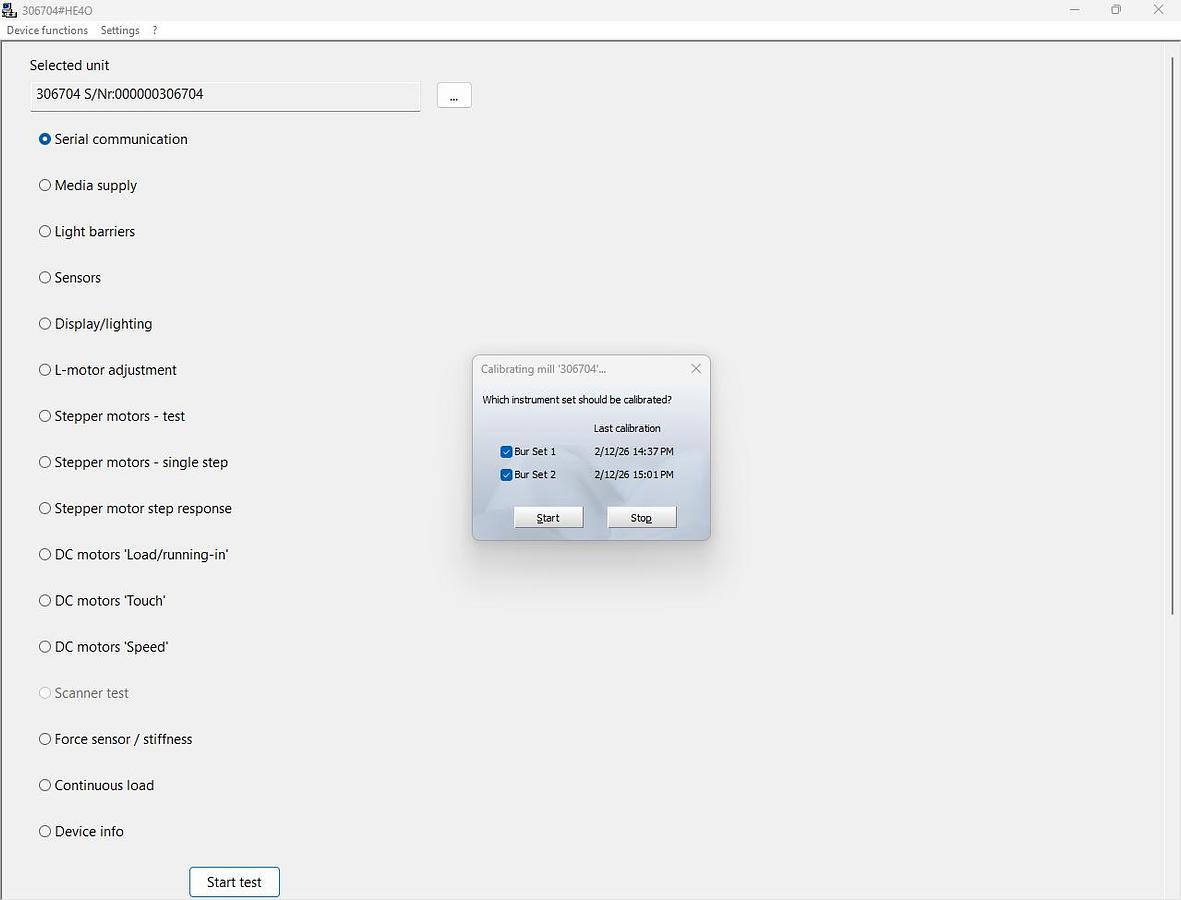Open the question mark help menu
This screenshot has height=900, width=1181.
154,30
